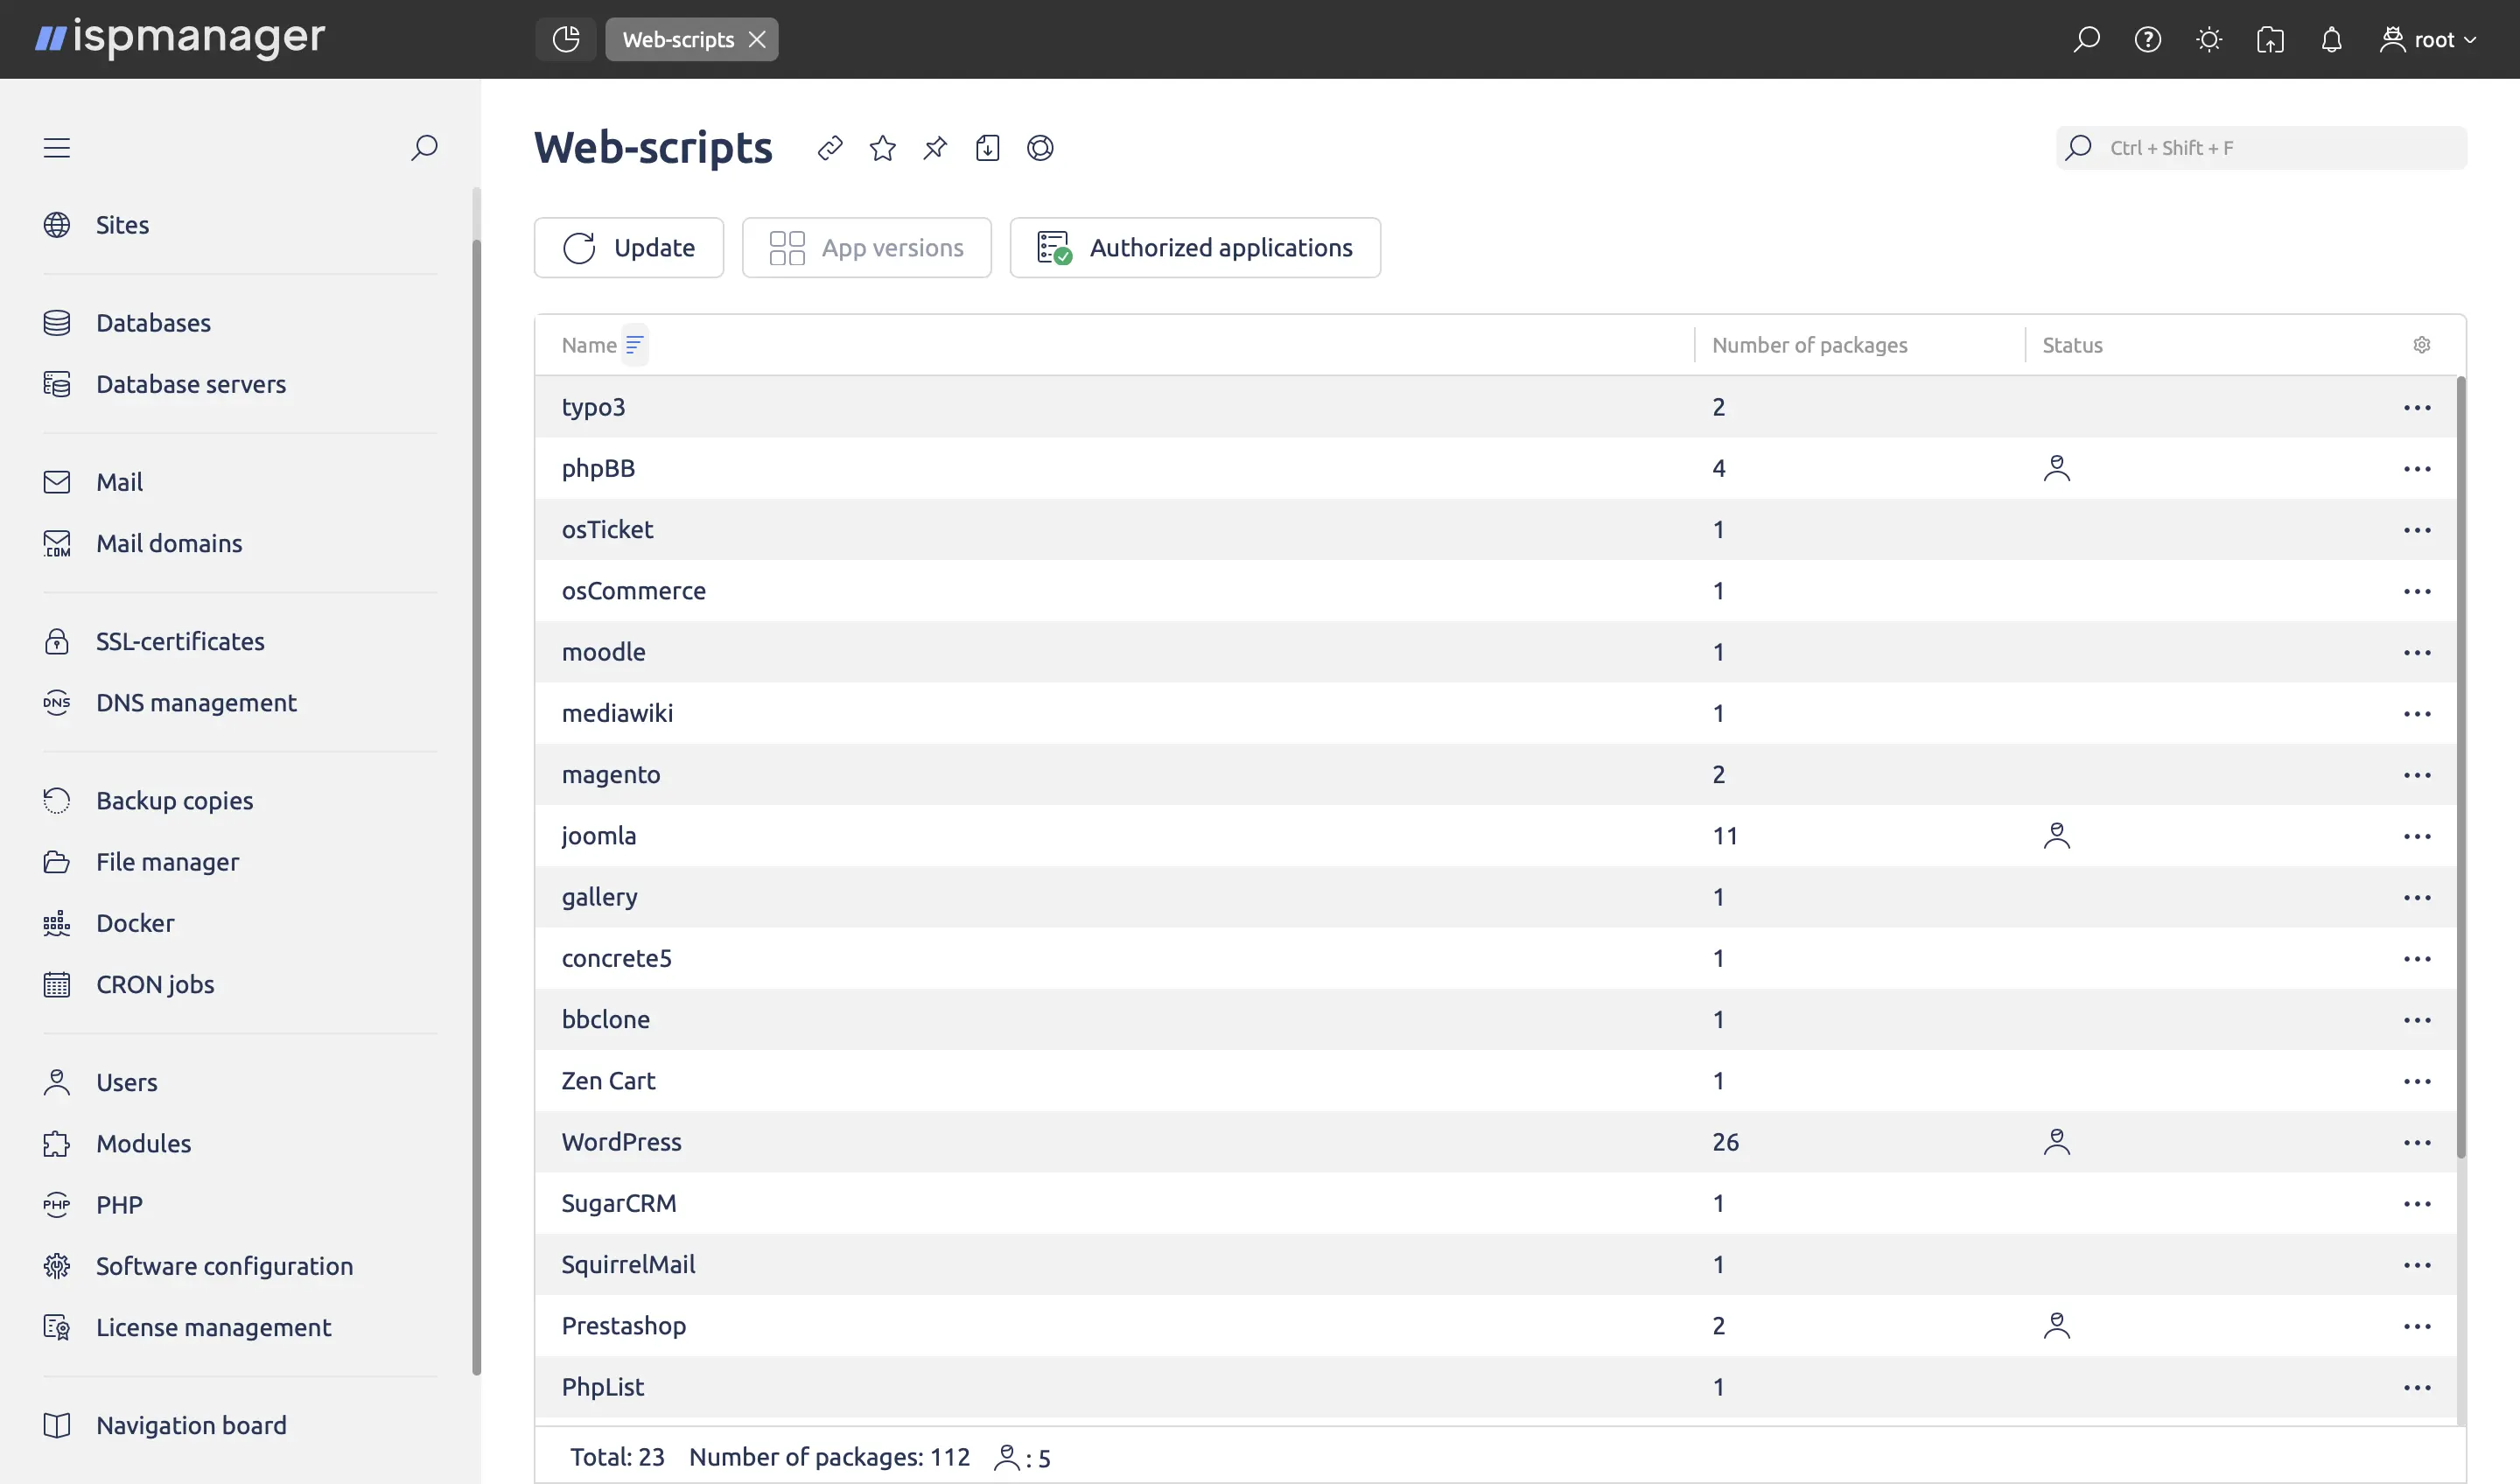Export the Web-scripts table
The width and height of the screenshot is (2520, 1484).
tap(988, 147)
